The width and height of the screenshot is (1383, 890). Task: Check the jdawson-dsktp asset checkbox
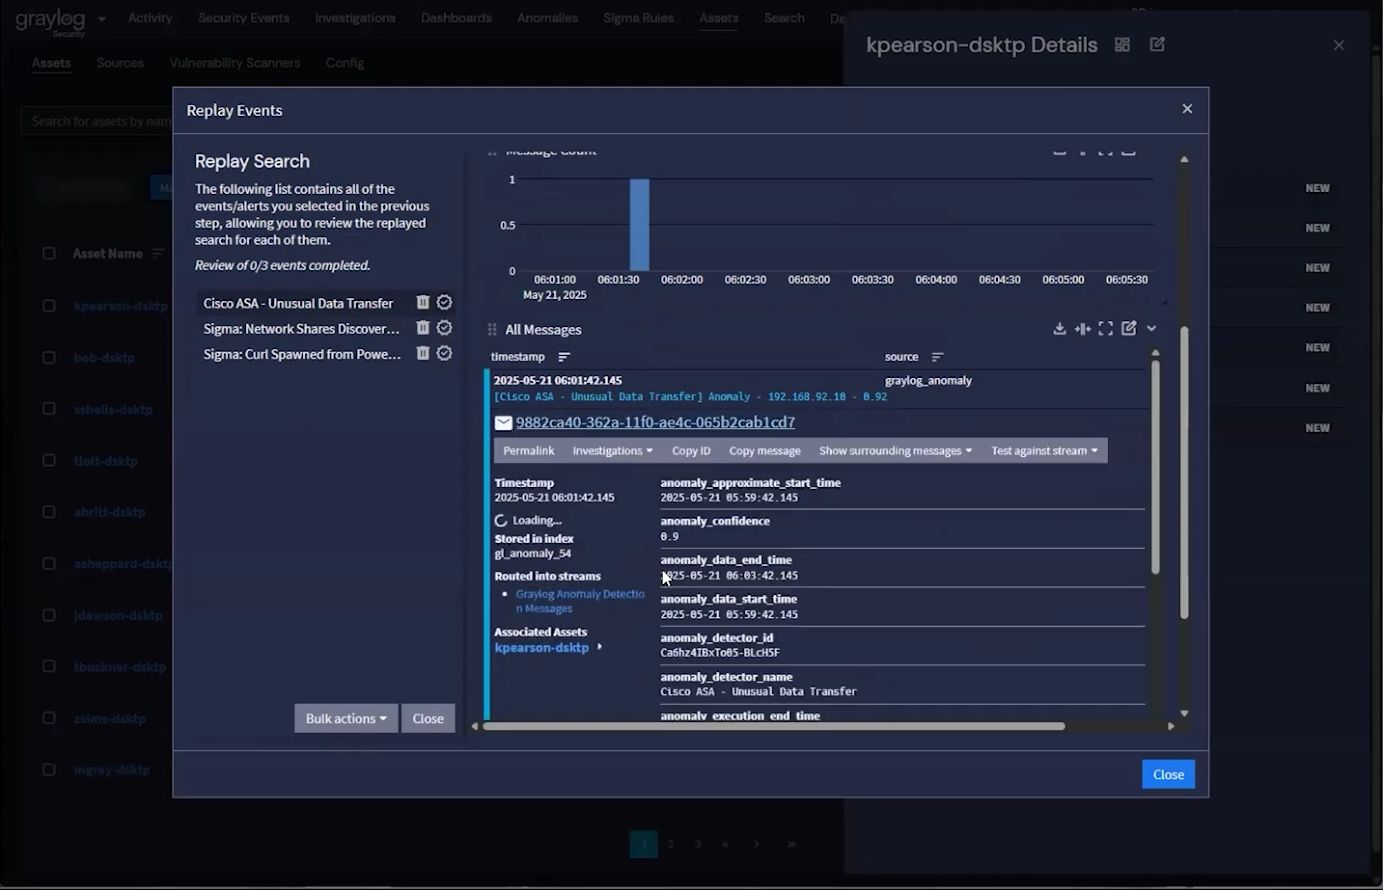(49, 615)
